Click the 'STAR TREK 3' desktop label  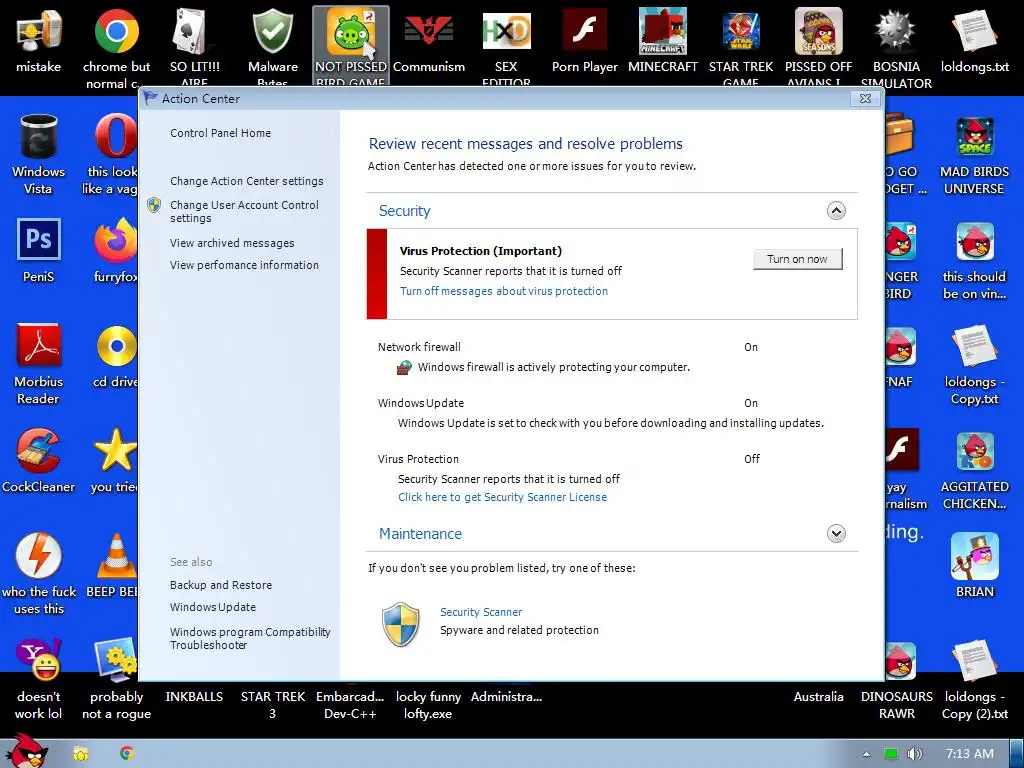coord(272,705)
